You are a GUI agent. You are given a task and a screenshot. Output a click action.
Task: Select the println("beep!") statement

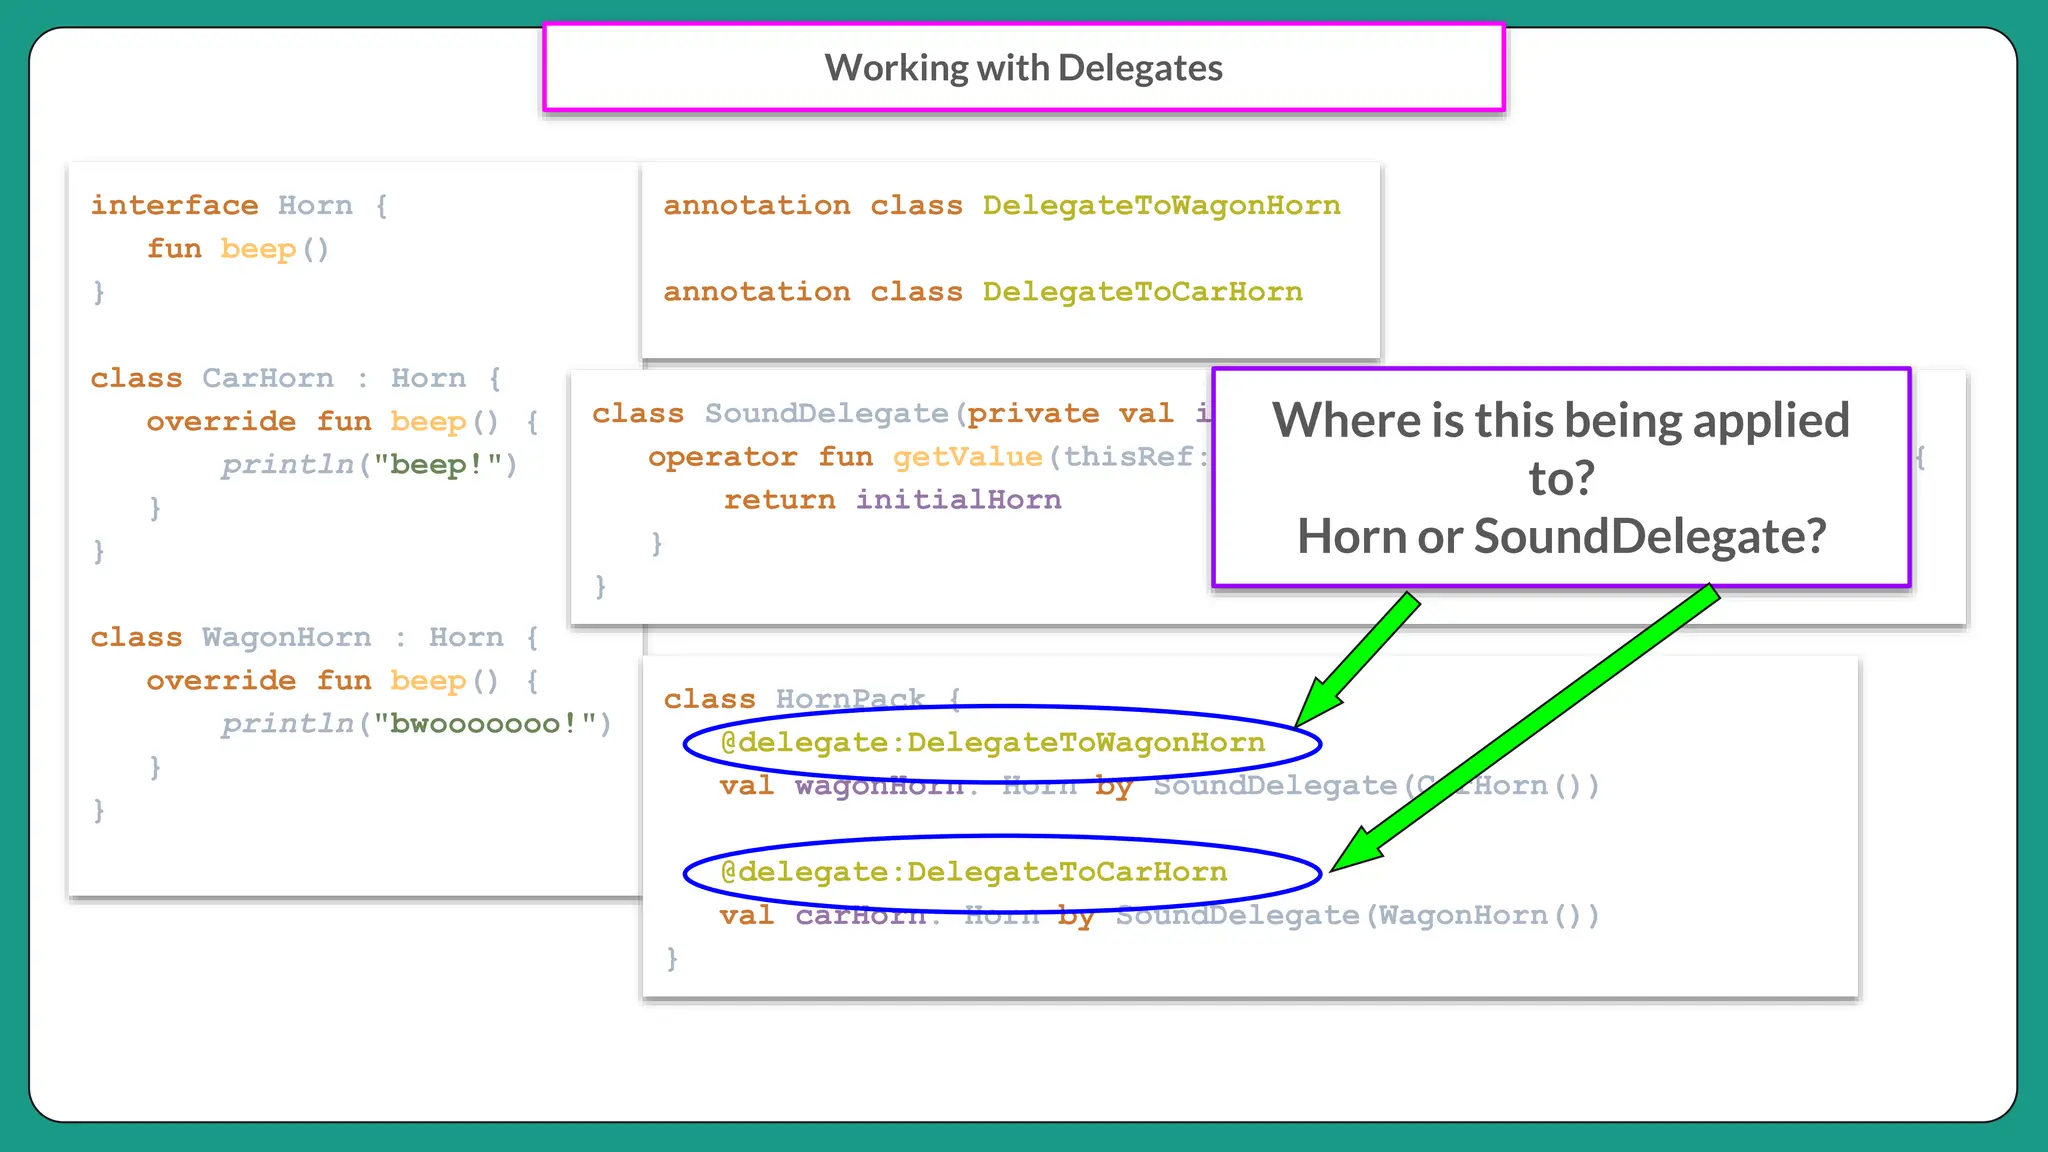[370, 464]
